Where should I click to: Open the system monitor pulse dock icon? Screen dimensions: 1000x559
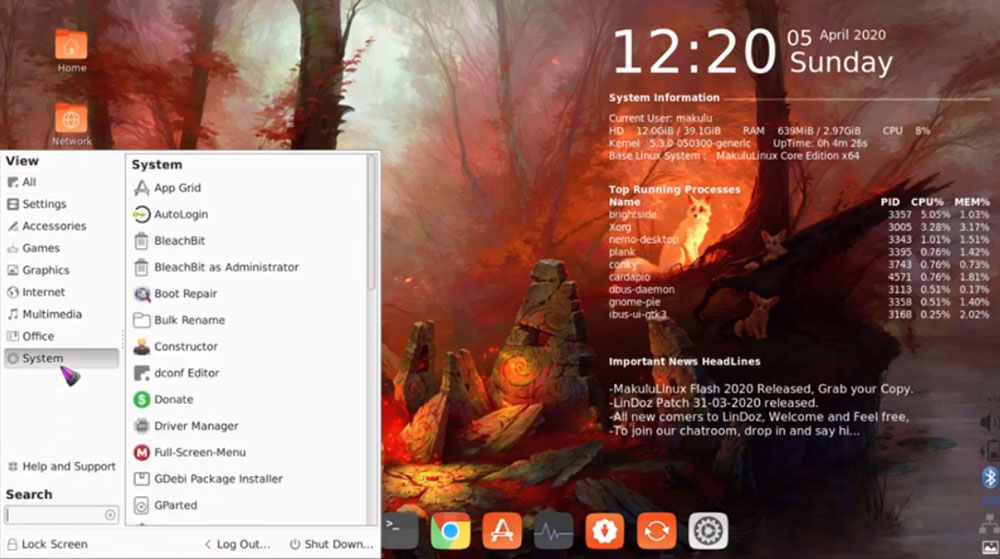click(554, 530)
